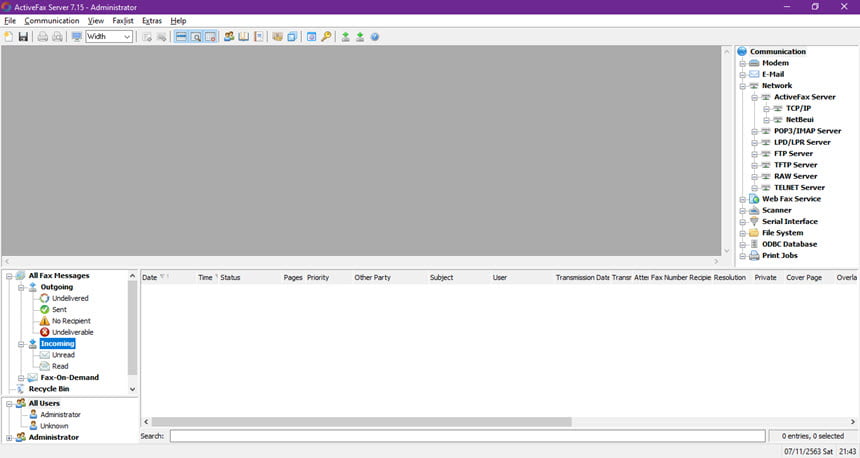Click the golden key toolbar icon

tap(326, 37)
